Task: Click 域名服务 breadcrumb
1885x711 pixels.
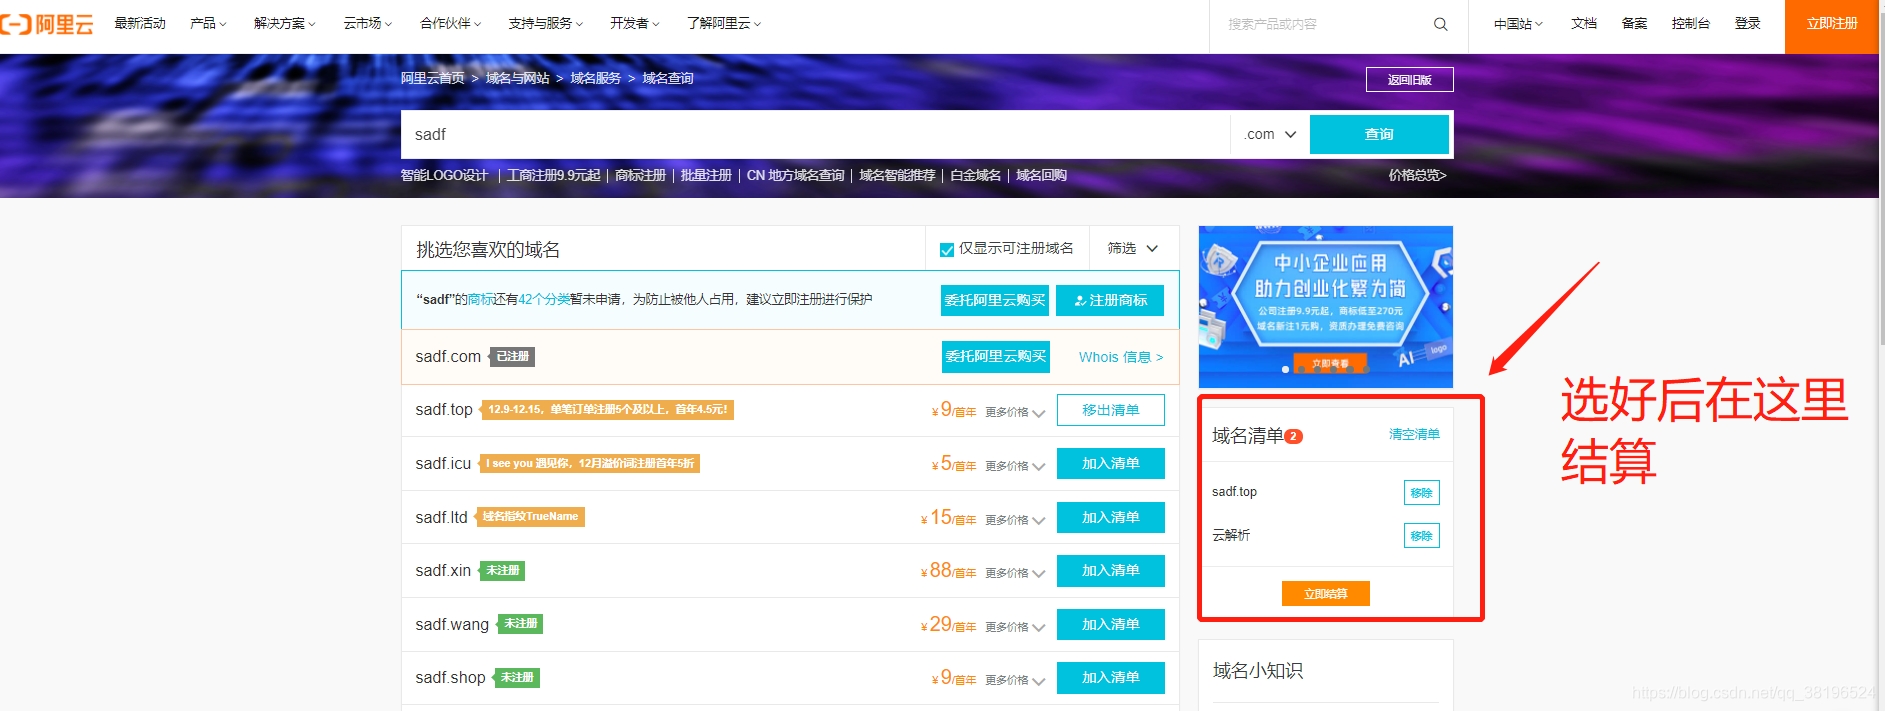Action: [x=595, y=78]
